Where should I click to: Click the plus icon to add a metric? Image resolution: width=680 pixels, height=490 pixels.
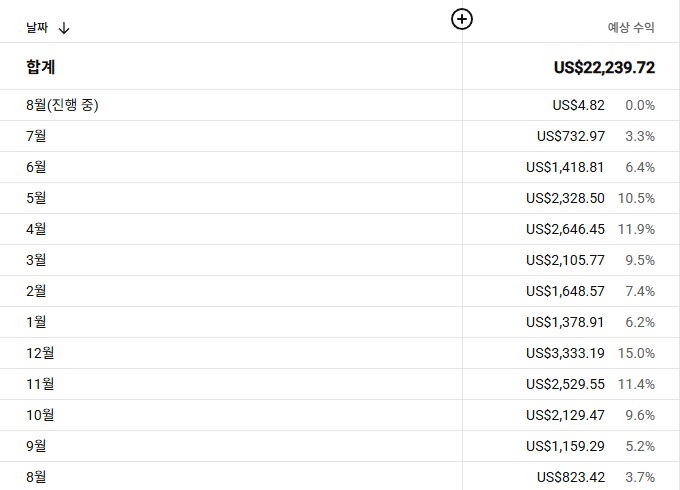point(462,19)
